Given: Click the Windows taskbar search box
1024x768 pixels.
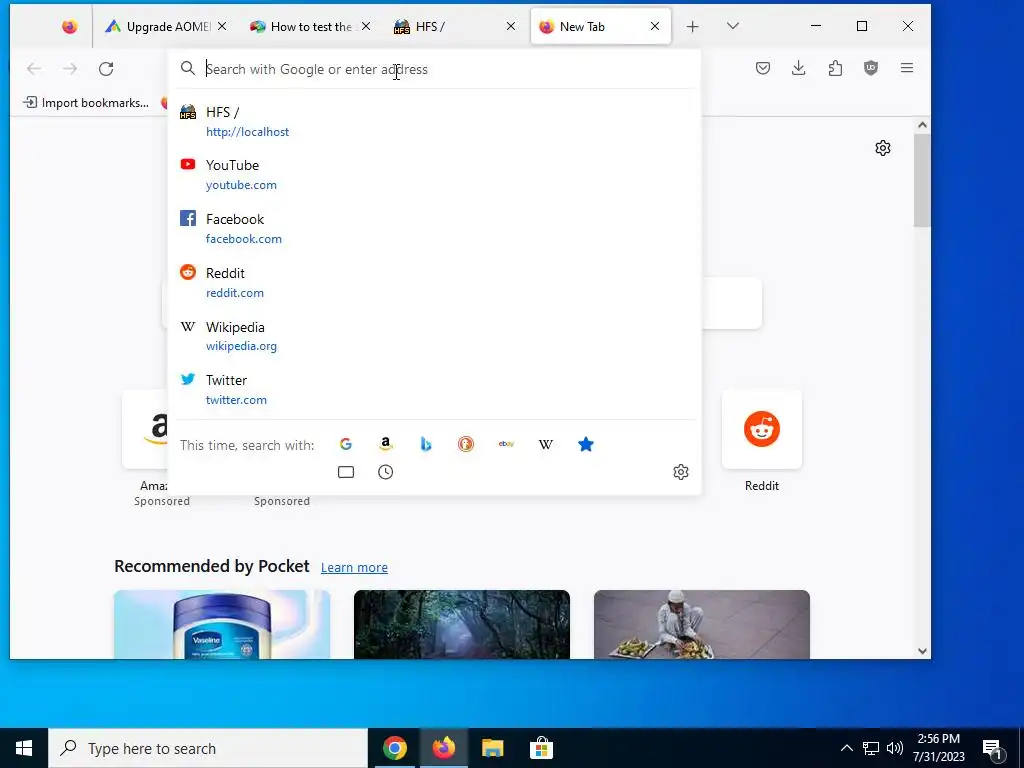Looking at the screenshot, I should click(x=208, y=748).
